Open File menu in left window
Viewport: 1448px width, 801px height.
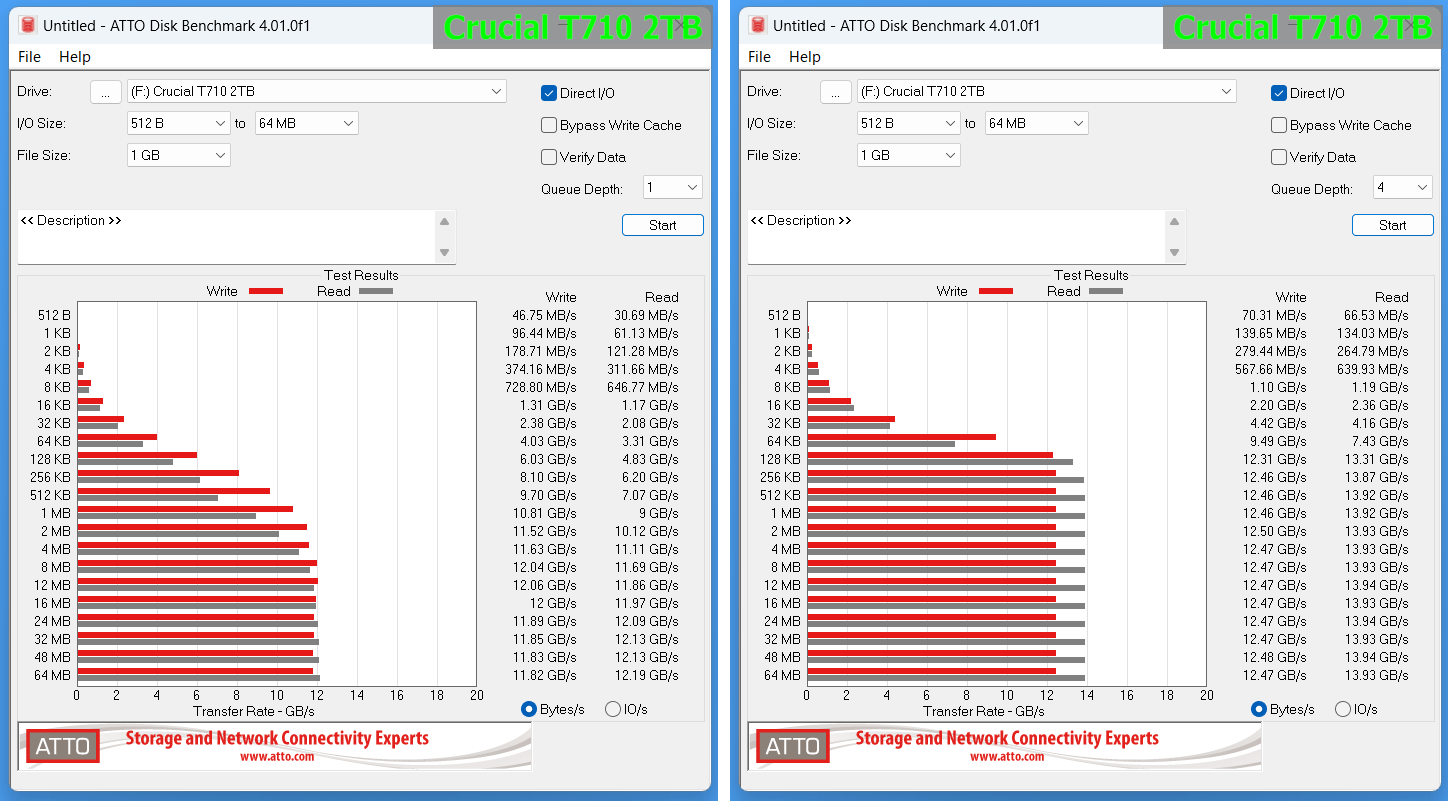point(29,57)
